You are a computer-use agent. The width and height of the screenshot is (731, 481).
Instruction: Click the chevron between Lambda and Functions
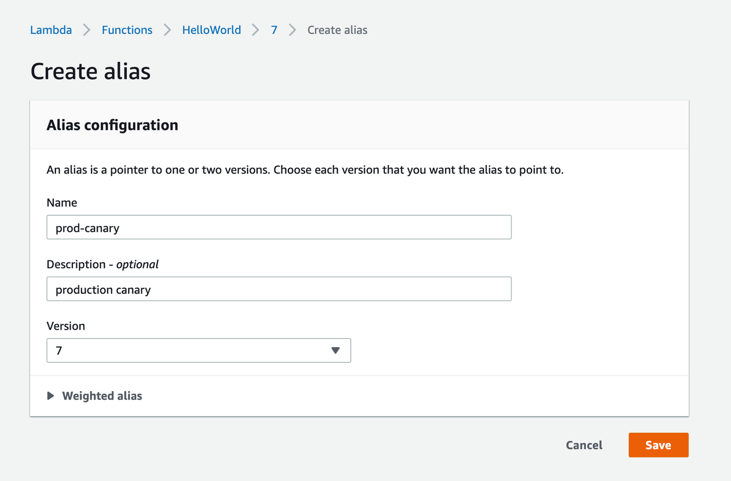click(87, 30)
